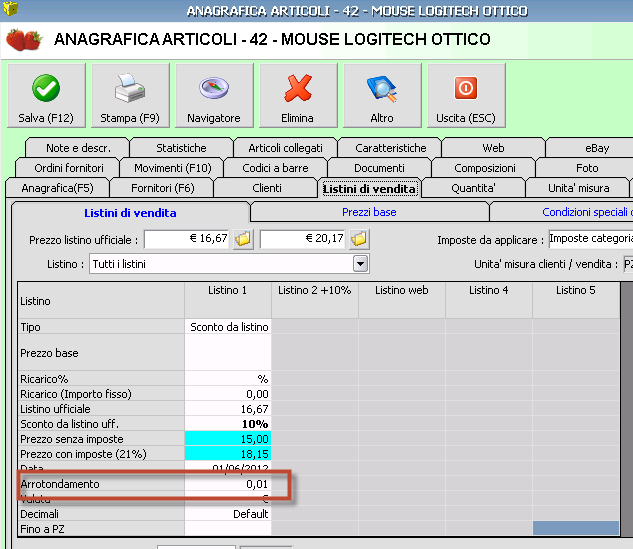Switch to Anagrafica(F5) tab
Image resolution: width=633 pixels, height=549 pixels.
point(57,188)
